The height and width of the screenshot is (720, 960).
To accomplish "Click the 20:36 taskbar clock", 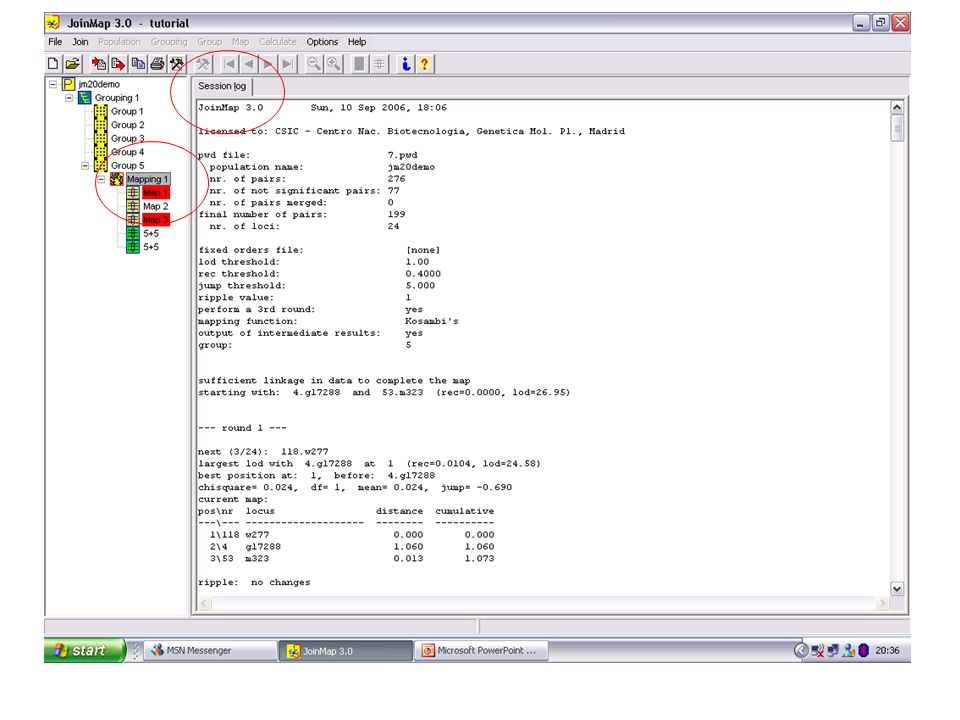I will [x=887, y=650].
